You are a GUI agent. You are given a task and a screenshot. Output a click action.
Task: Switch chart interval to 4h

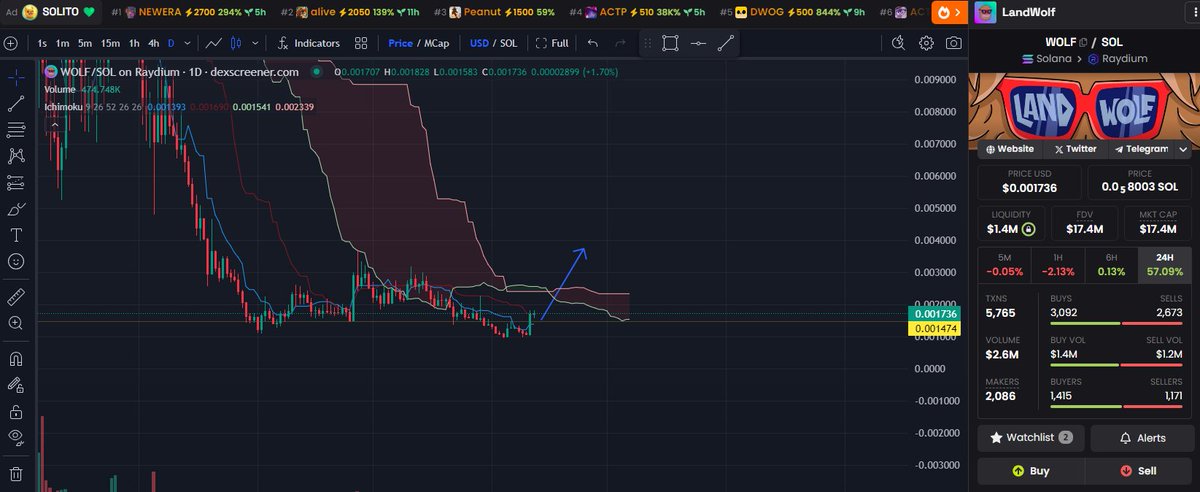click(153, 43)
